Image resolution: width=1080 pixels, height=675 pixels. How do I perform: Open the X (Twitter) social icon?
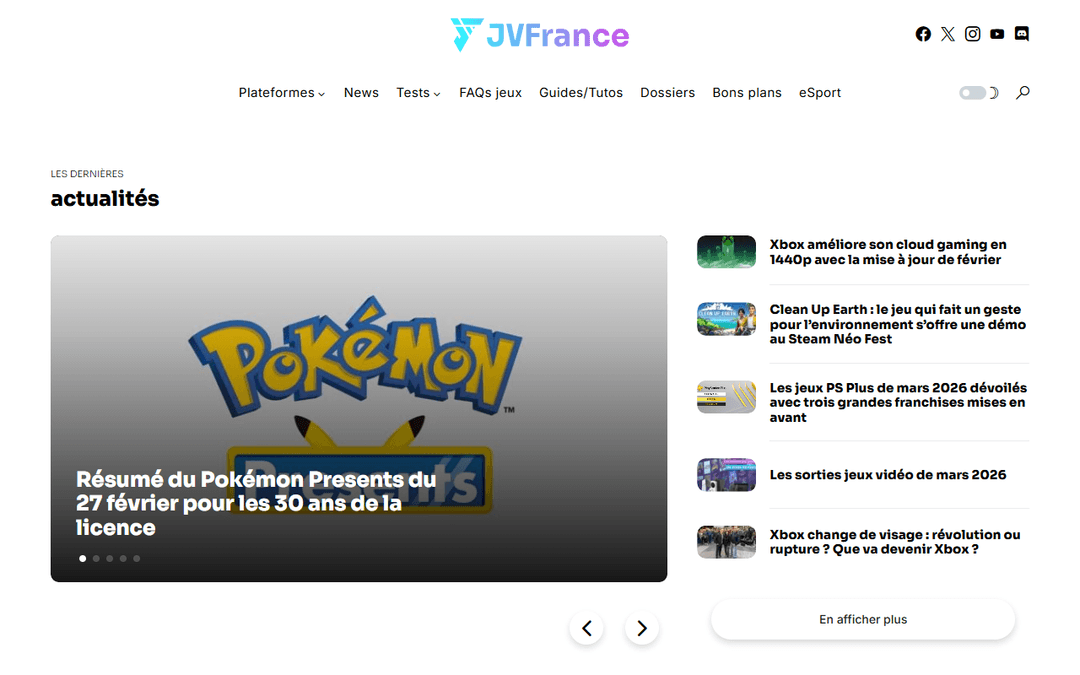948,34
